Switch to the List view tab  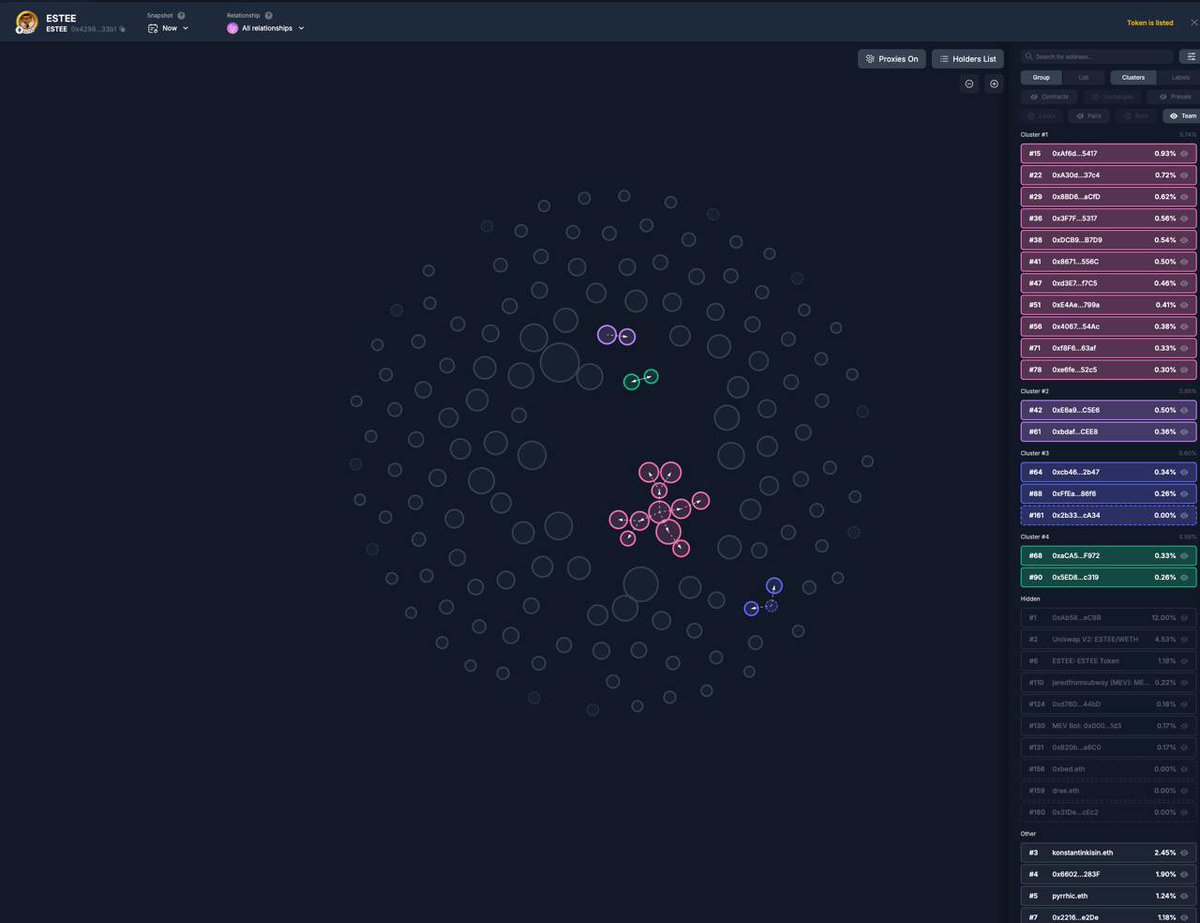(x=1084, y=77)
